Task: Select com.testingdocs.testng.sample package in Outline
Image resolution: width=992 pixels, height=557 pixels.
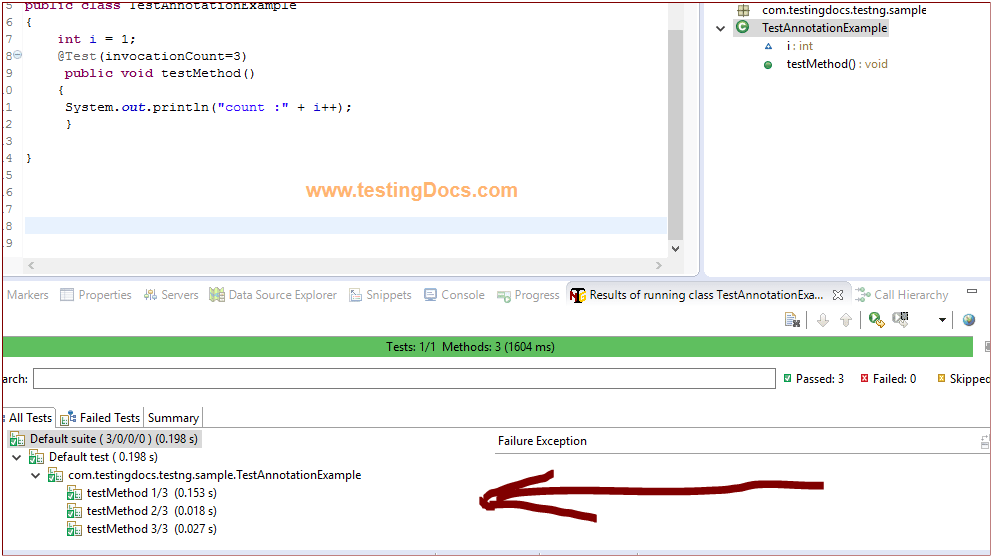Action: click(x=844, y=10)
